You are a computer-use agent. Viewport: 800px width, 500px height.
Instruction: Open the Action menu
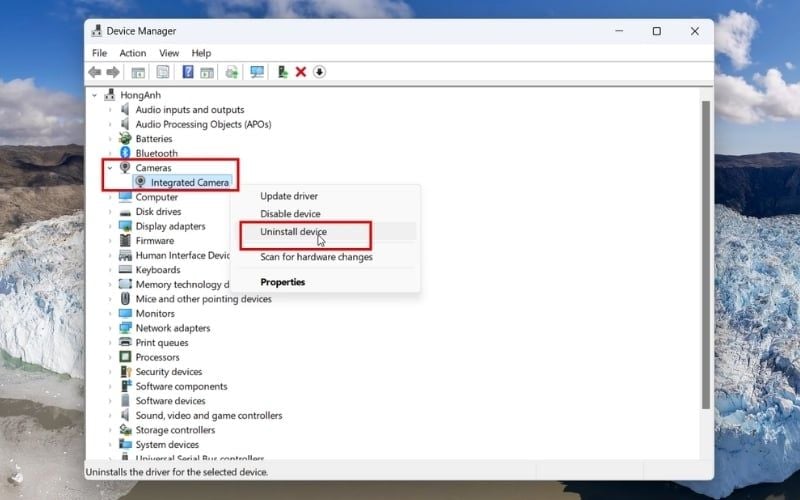coord(133,53)
